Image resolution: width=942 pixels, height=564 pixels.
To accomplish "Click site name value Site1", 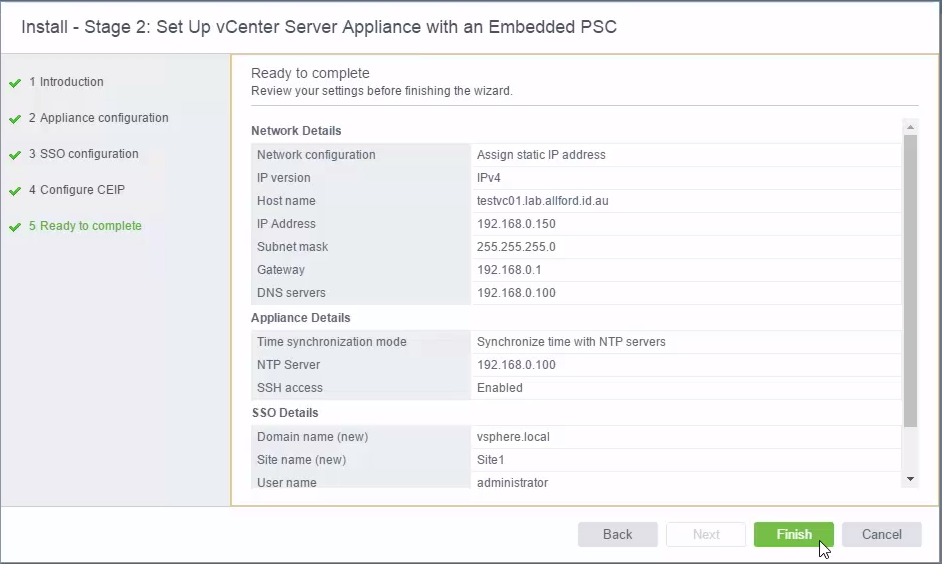I will point(490,459).
